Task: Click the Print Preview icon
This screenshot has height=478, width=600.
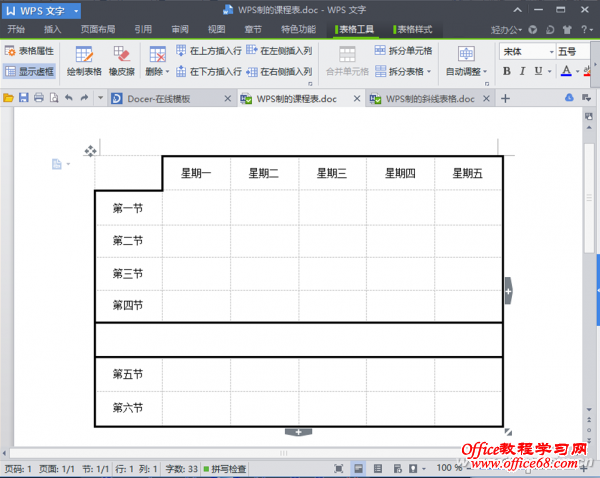Action: pyautogui.click(x=54, y=98)
